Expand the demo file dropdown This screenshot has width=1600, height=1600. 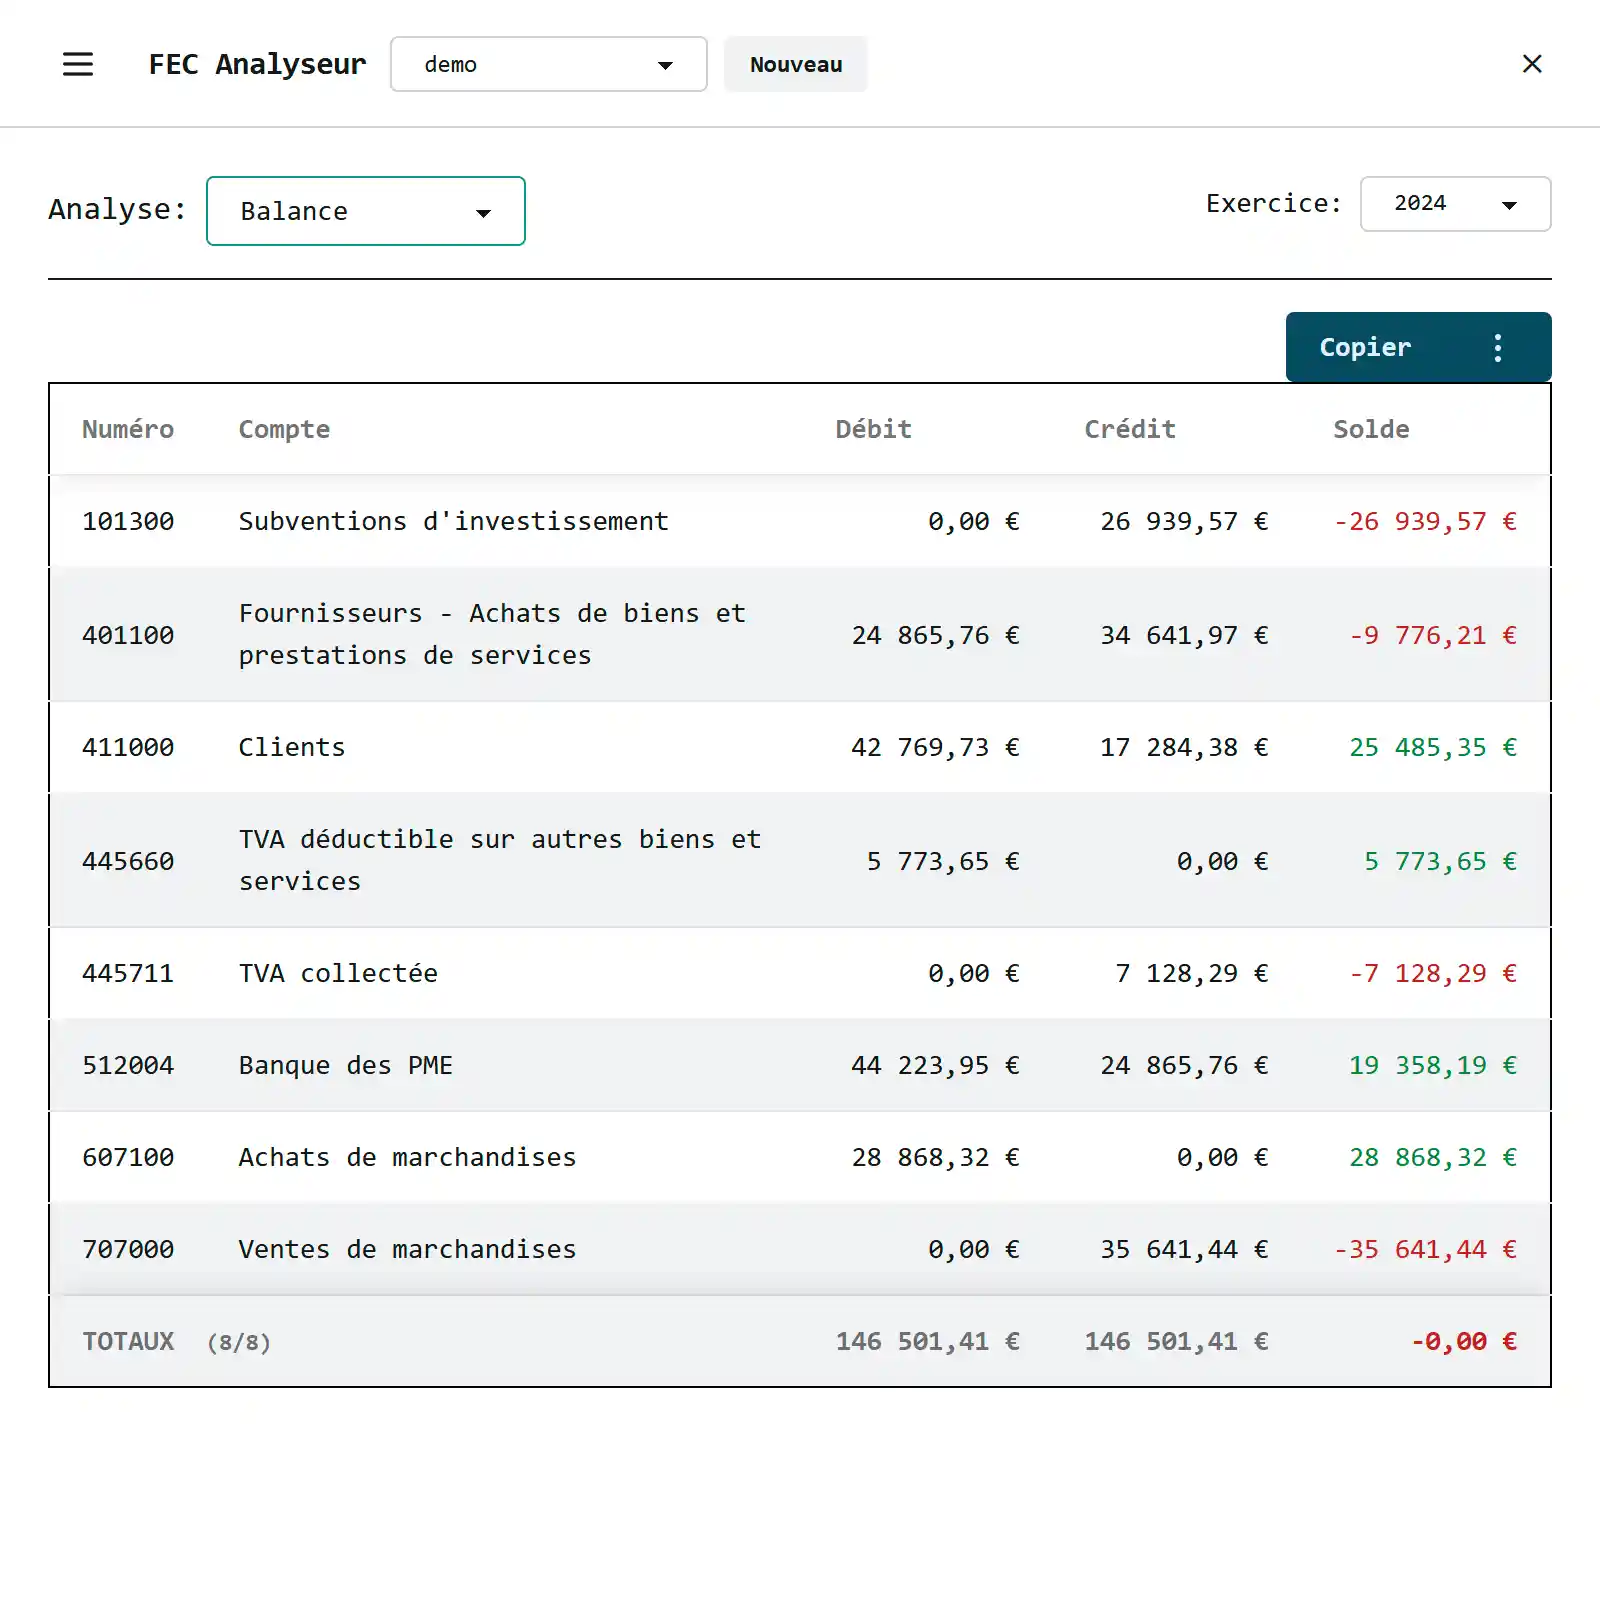point(548,64)
